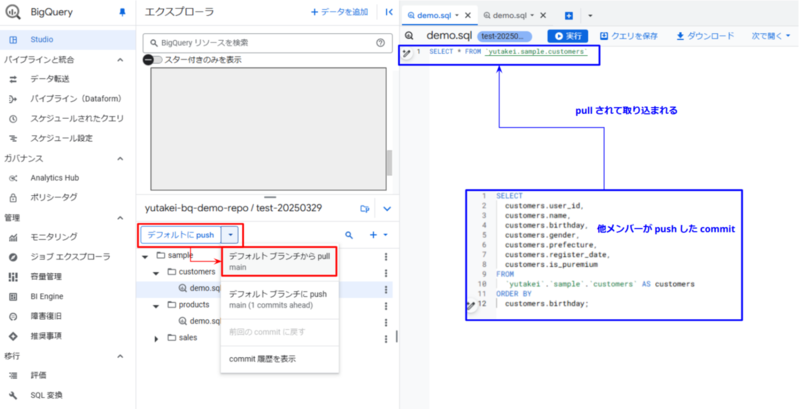Switch to the first demo.sql tab

click(x=433, y=15)
